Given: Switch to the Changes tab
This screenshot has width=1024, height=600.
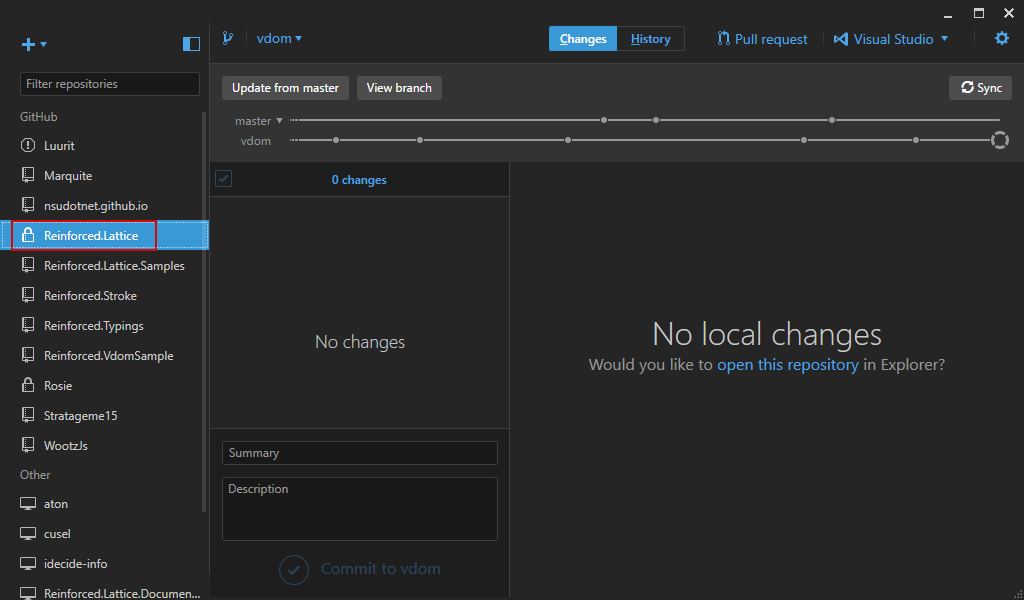Looking at the screenshot, I should 583,39.
